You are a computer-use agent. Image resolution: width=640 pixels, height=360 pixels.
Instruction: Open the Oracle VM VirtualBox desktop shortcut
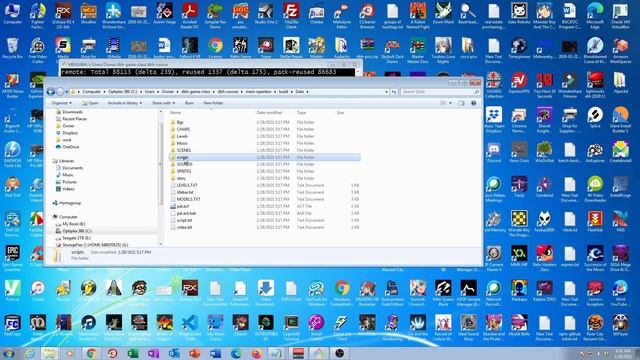pos(620,16)
